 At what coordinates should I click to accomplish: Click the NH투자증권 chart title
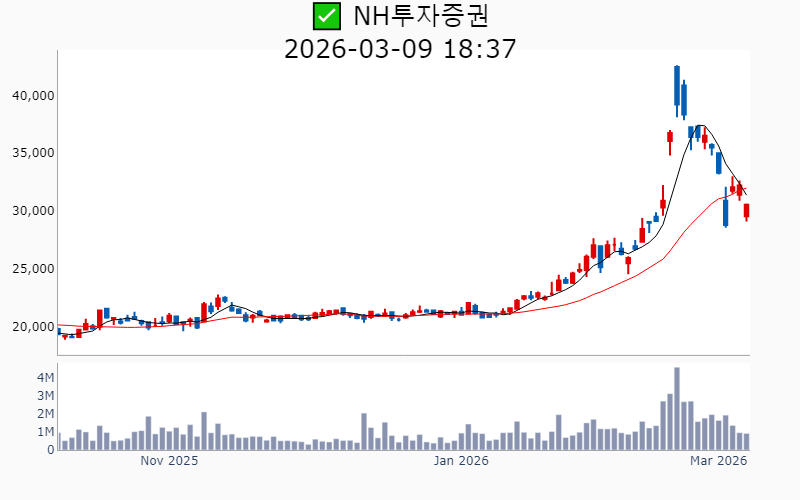(x=421, y=16)
